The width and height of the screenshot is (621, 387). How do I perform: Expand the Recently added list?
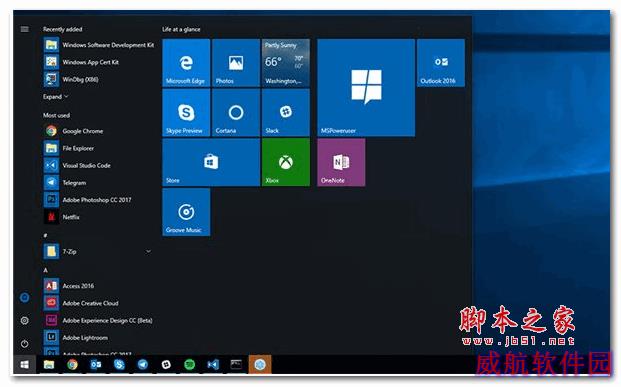point(56,97)
